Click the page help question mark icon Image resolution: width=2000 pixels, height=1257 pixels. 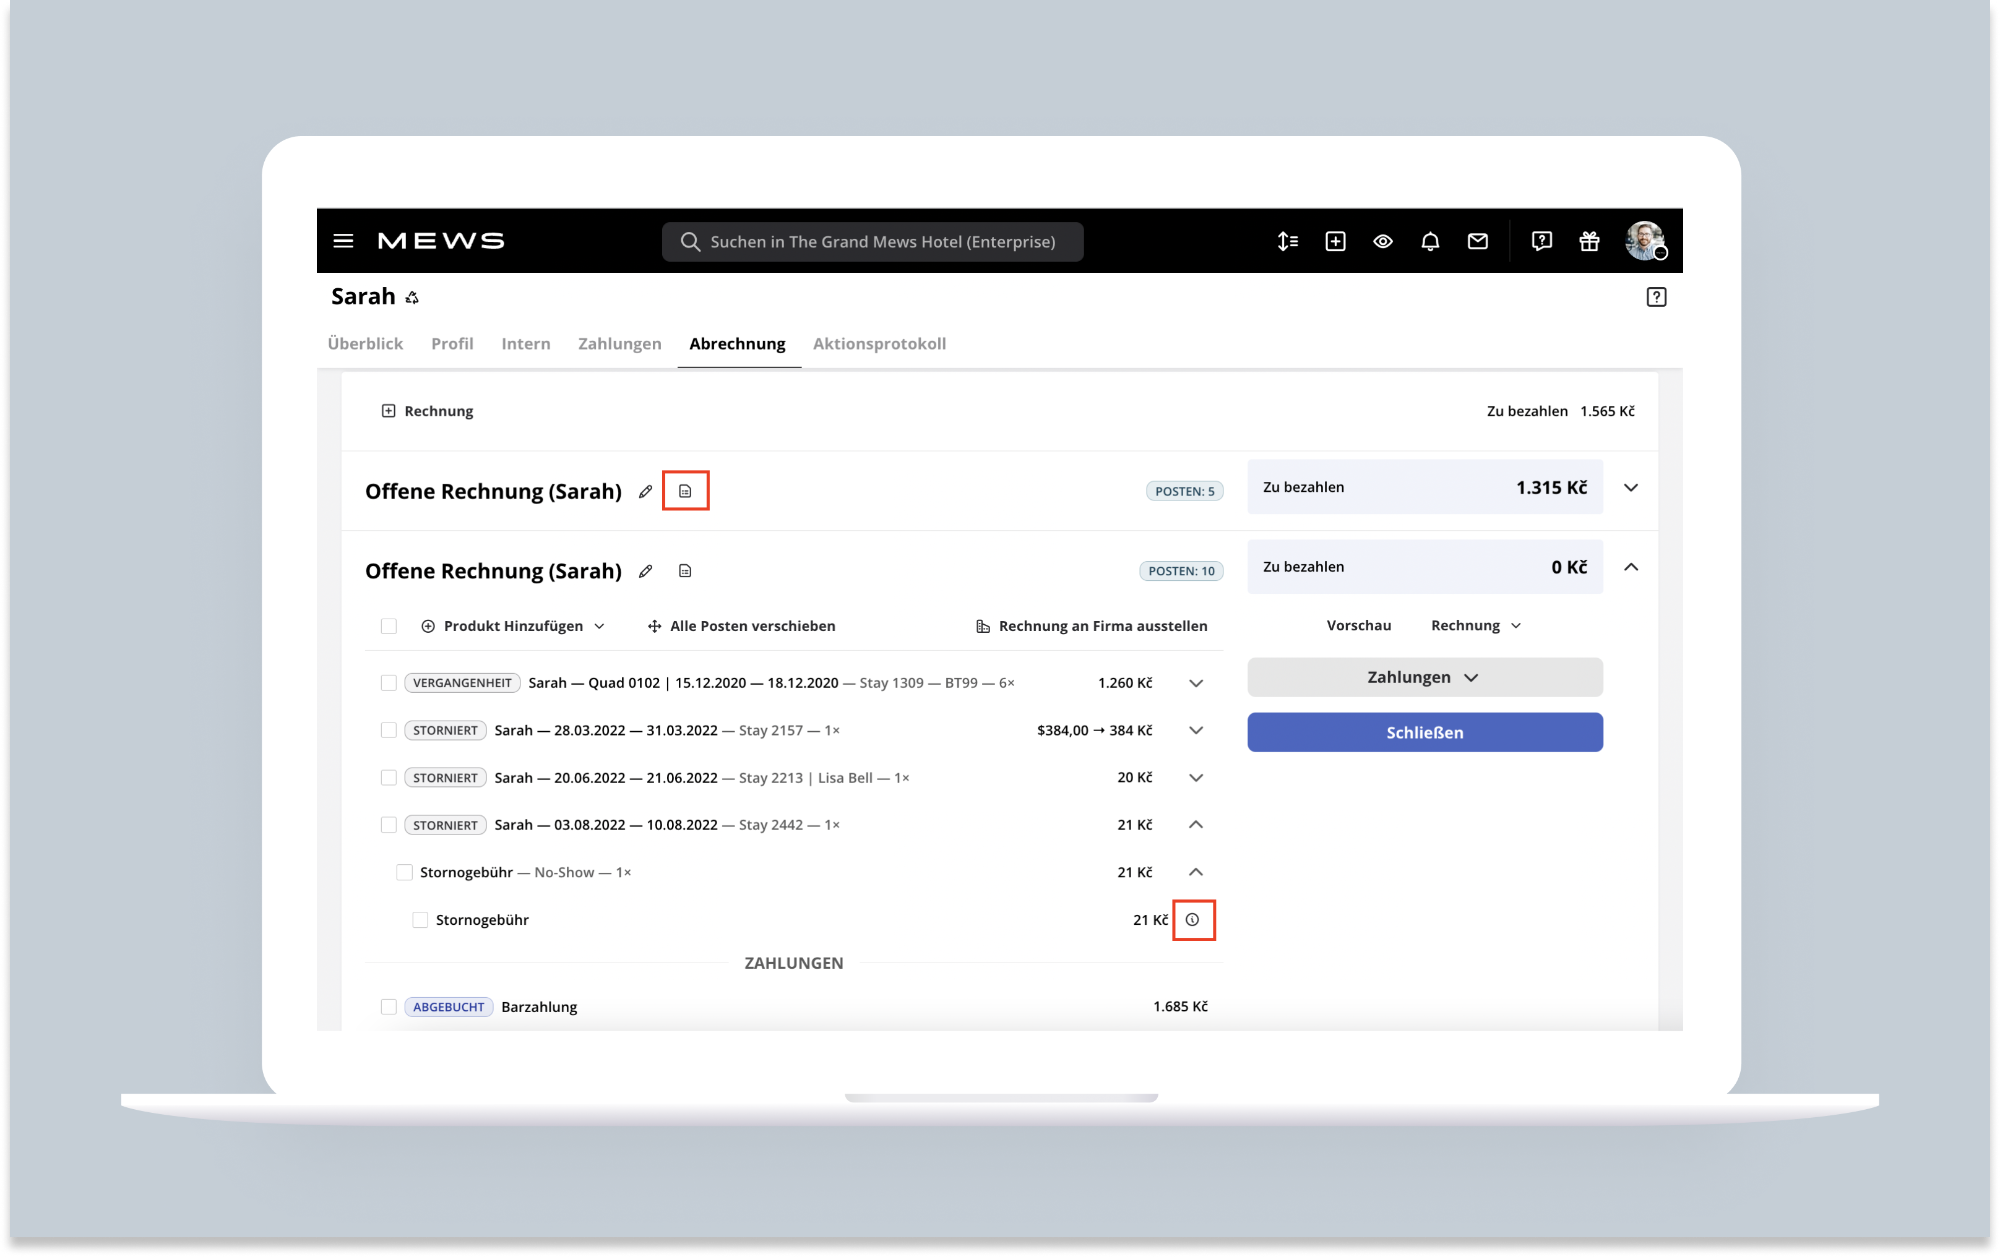pos(1656,297)
